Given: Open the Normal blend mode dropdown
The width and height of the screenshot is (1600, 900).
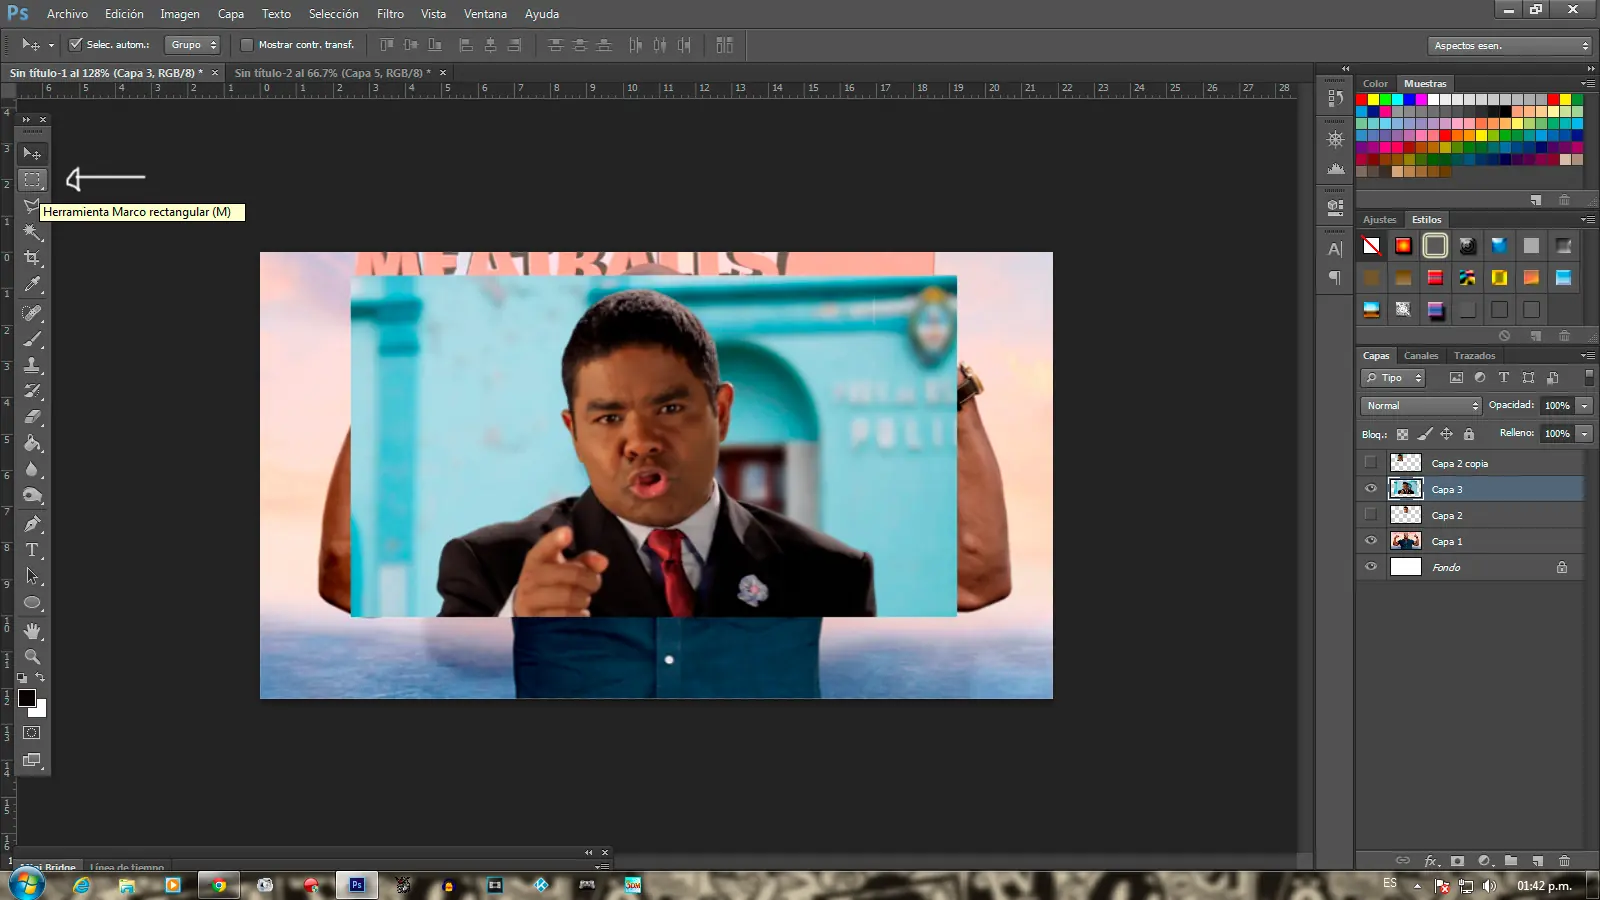Looking at the screenshot, I should (x=1421, y=406).
